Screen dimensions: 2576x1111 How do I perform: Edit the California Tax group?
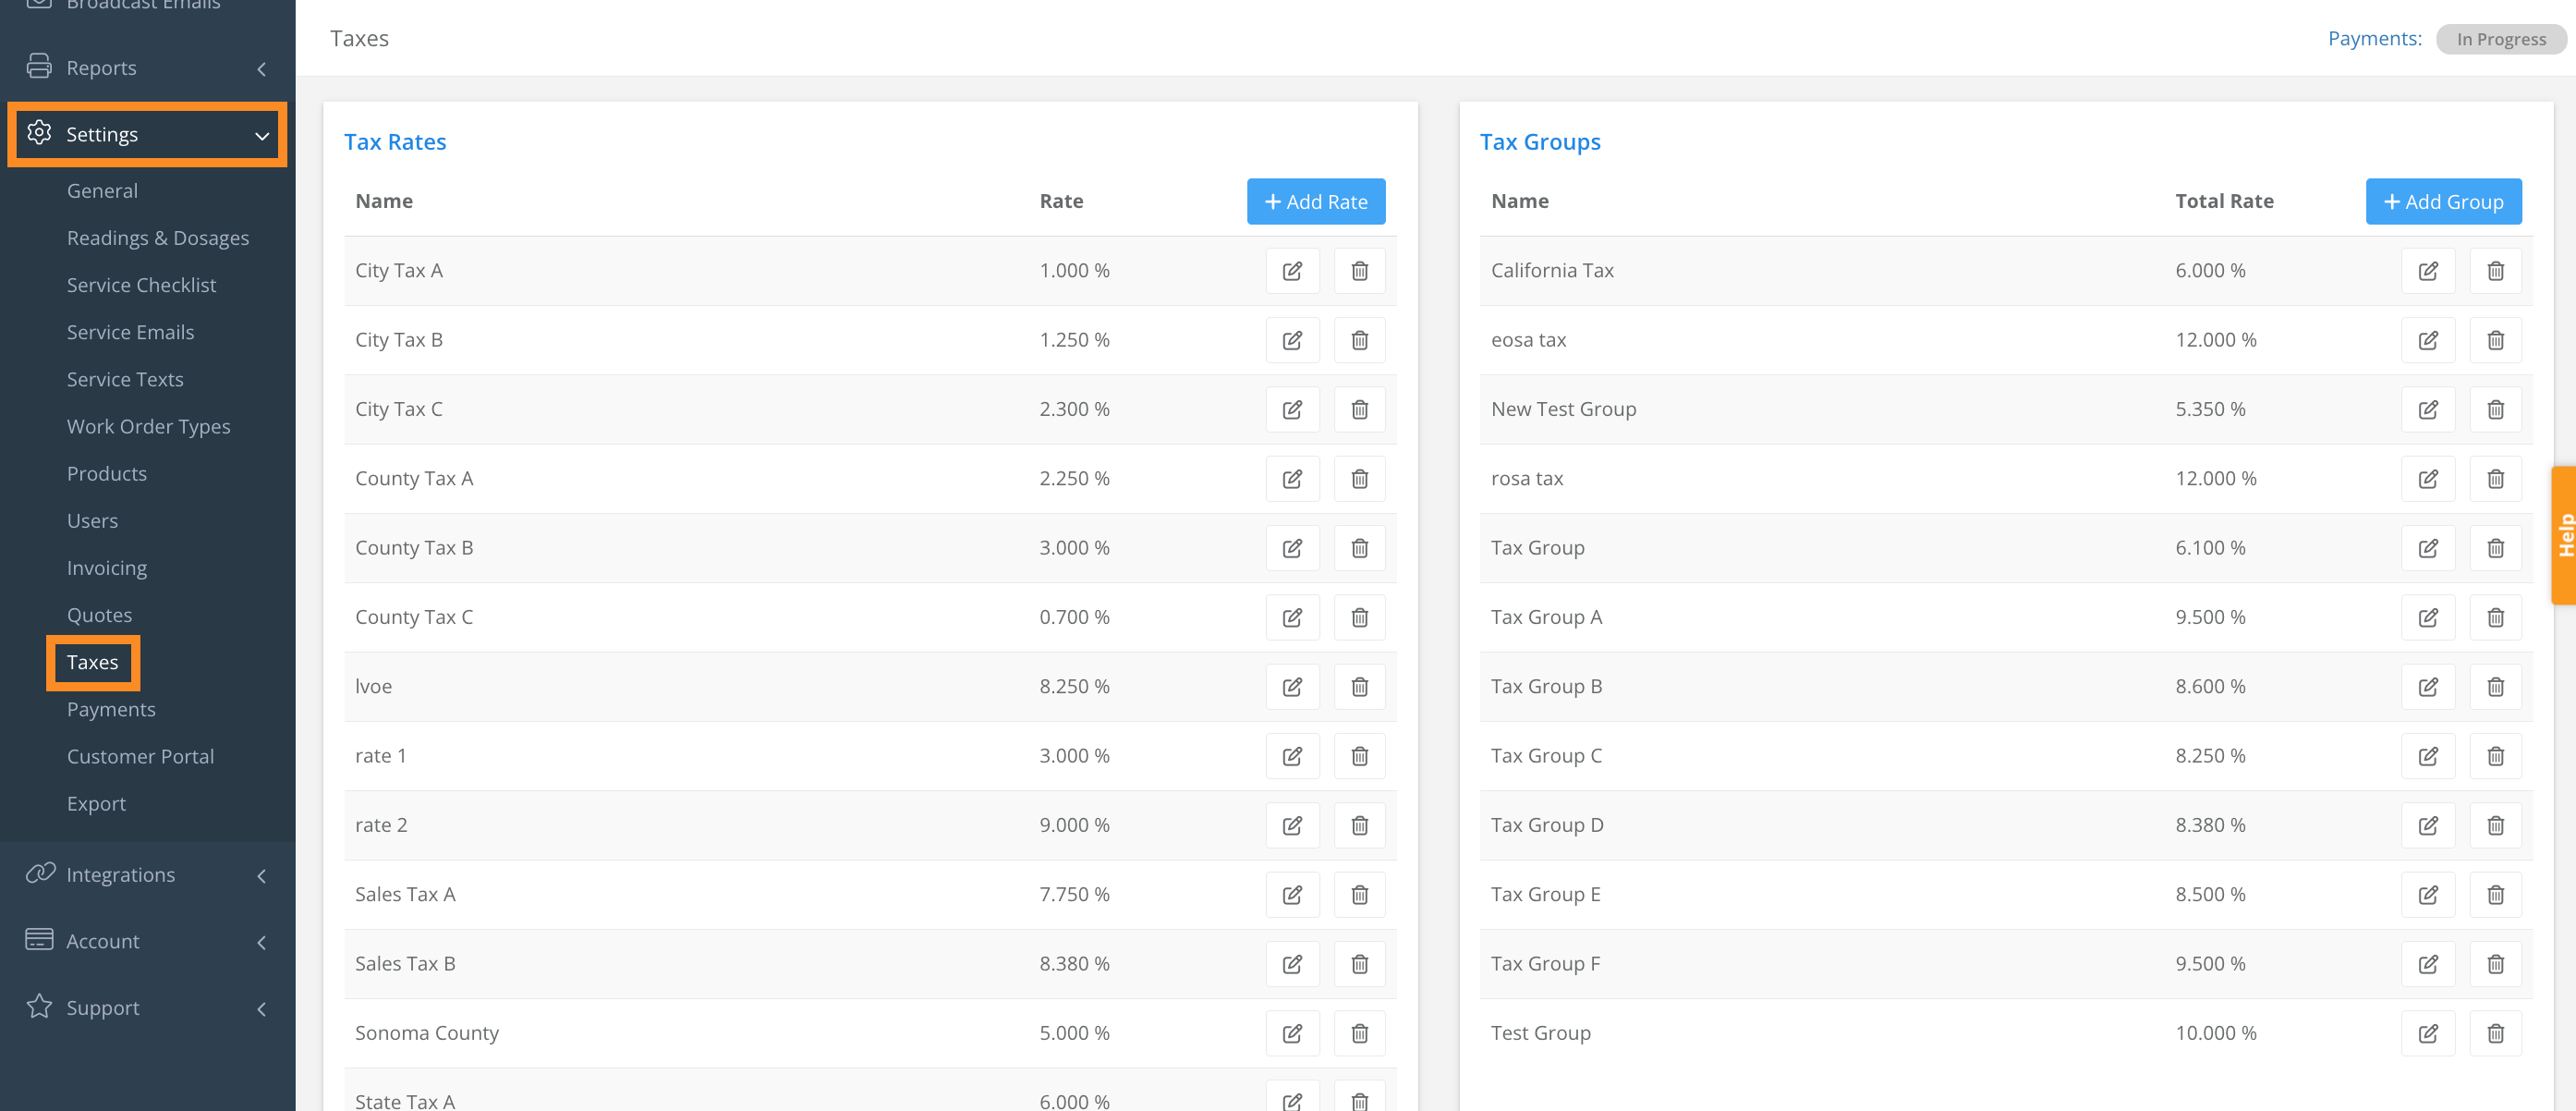tap(2428, 271)
